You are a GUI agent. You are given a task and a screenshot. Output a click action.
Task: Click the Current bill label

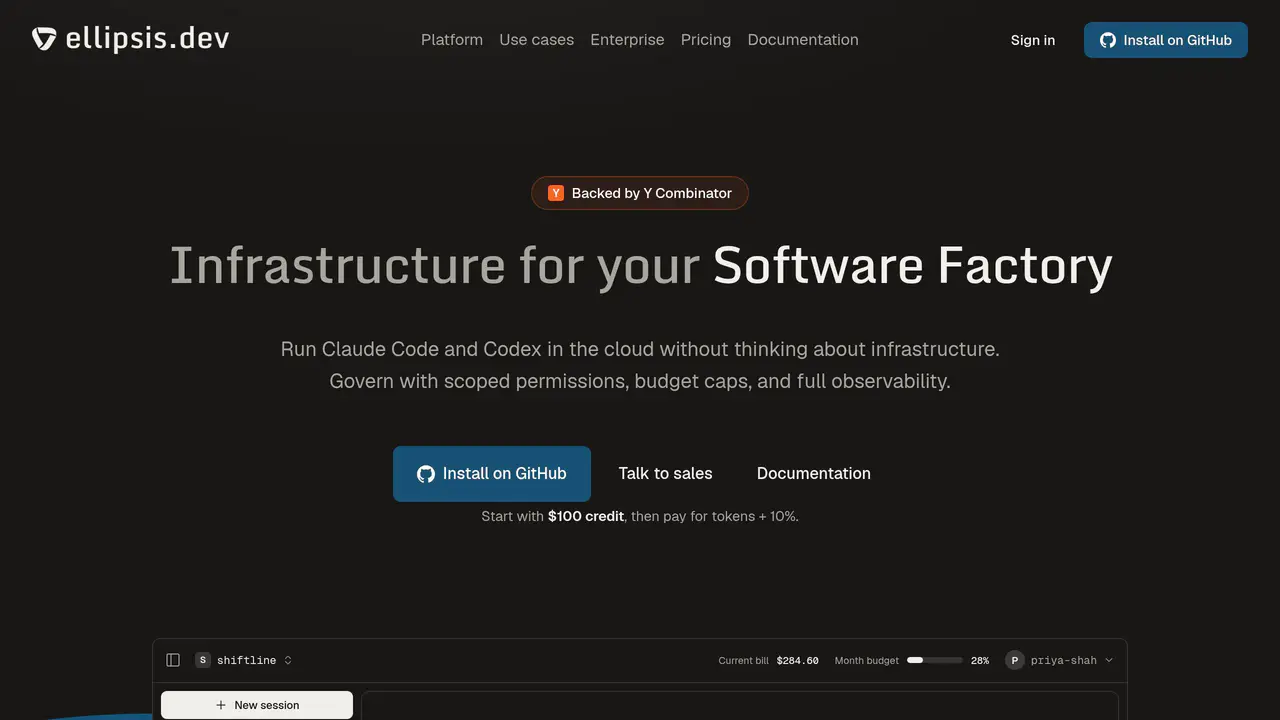coord(744,660)
